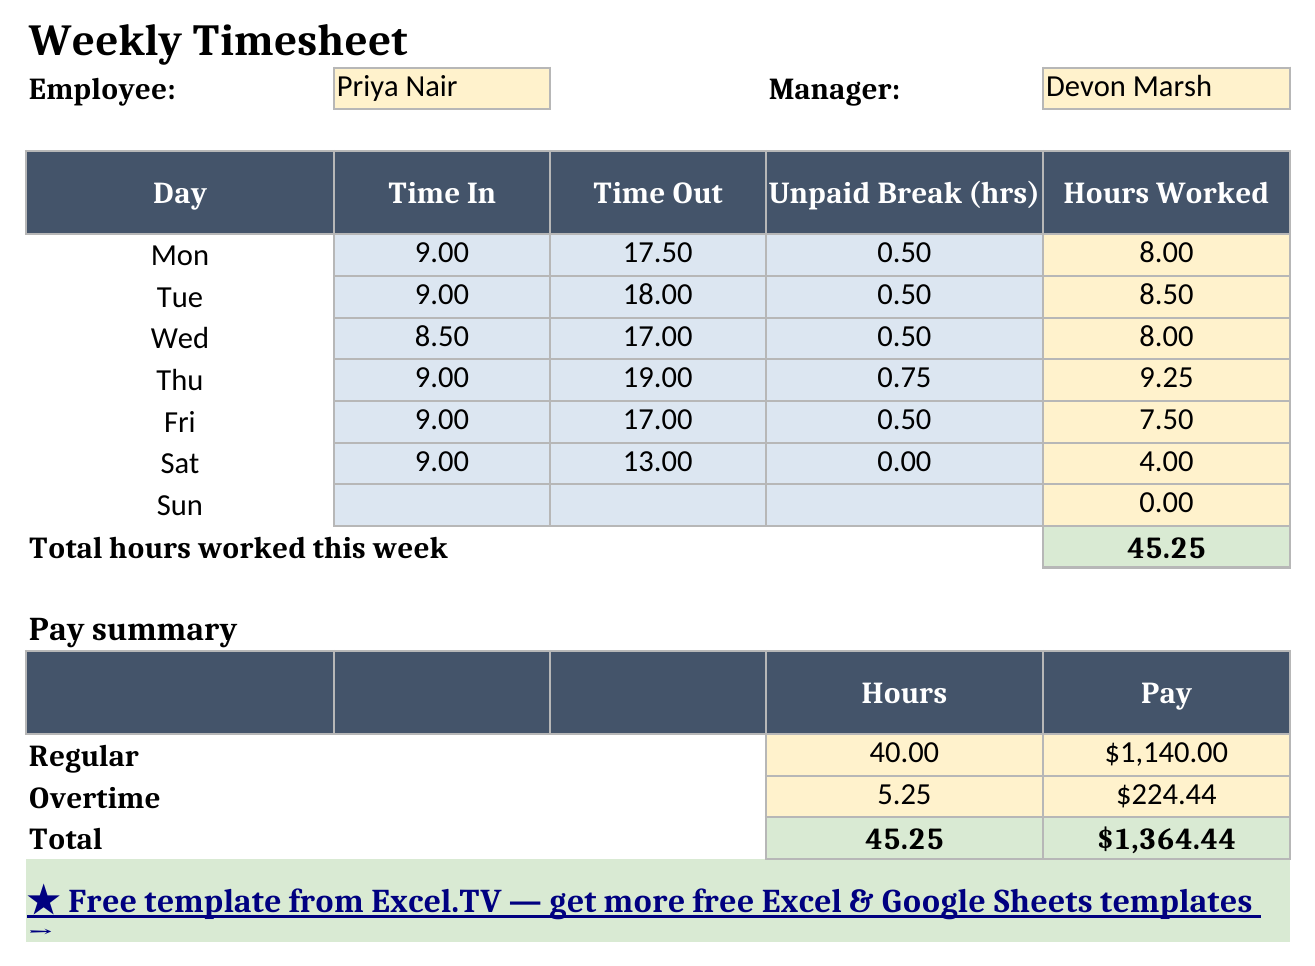
Task: Click the empty Sunday Time Out cell
Action: click(658, 505)
